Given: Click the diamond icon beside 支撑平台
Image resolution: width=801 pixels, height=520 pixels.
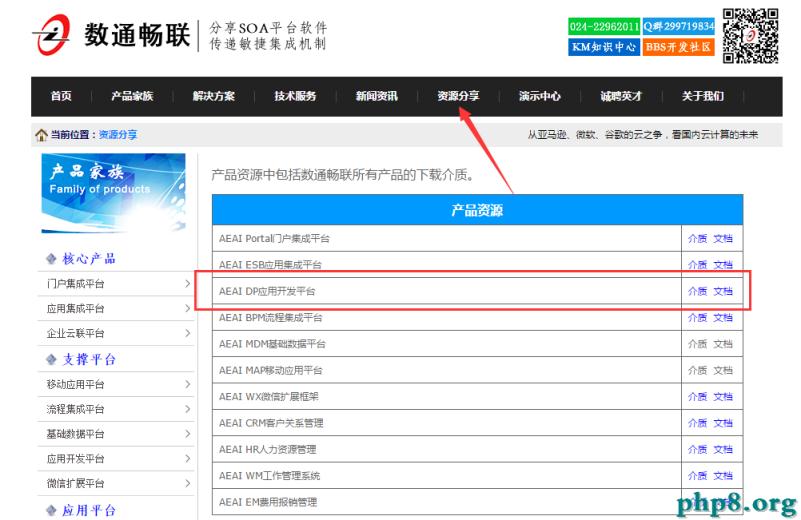Looking at the screenshot, I should point(51,360).
